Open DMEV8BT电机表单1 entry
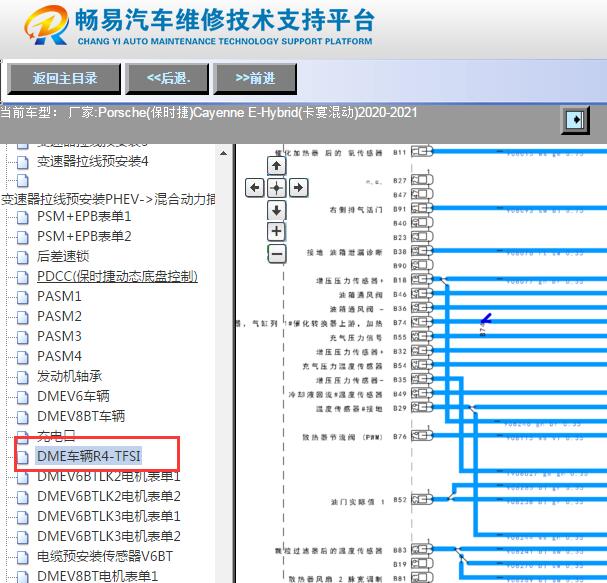 (97, 576)
